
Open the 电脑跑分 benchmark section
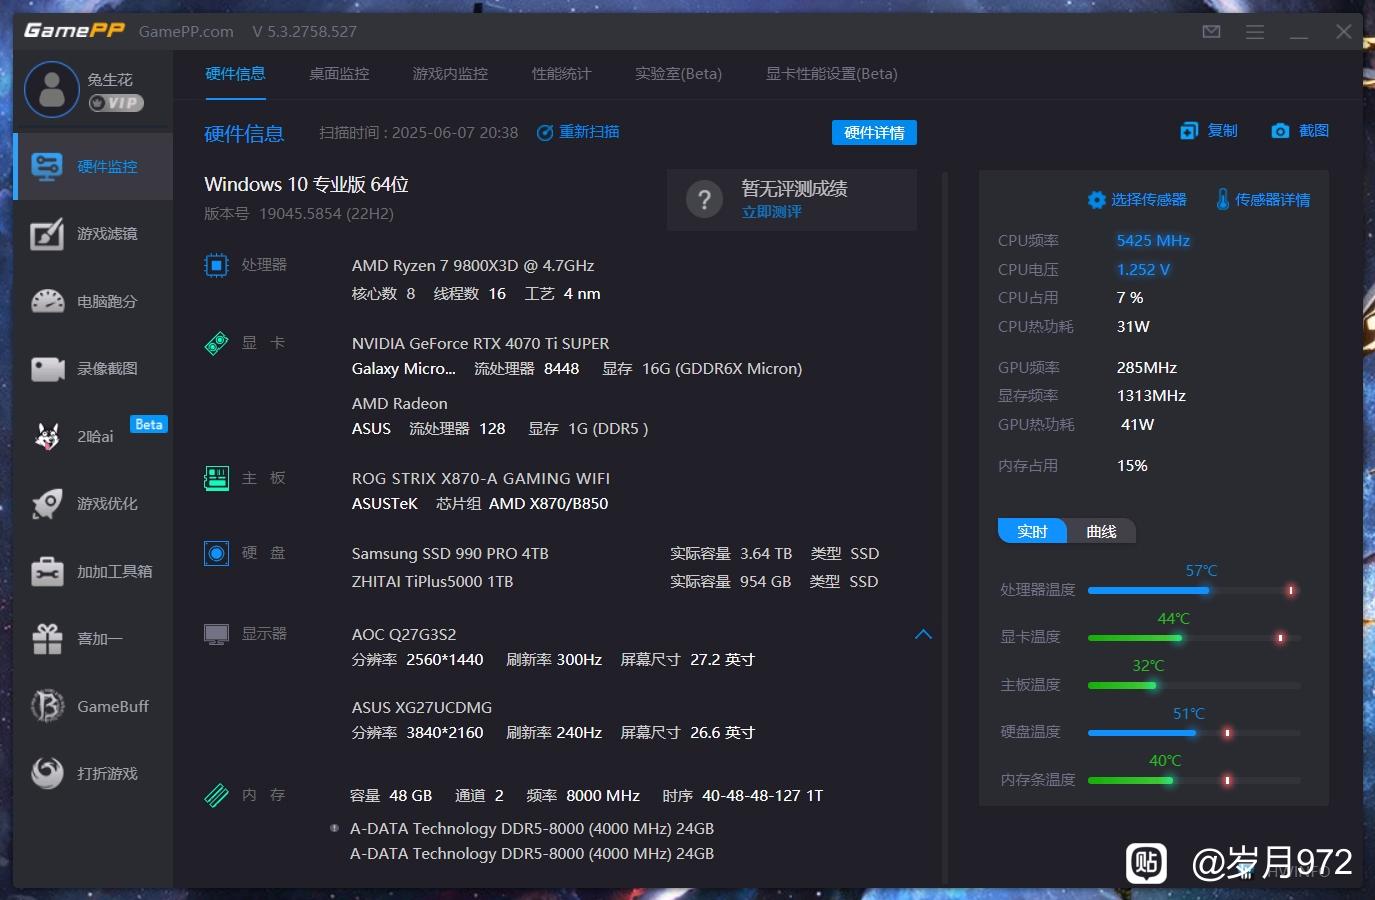[x=93, y=301]
